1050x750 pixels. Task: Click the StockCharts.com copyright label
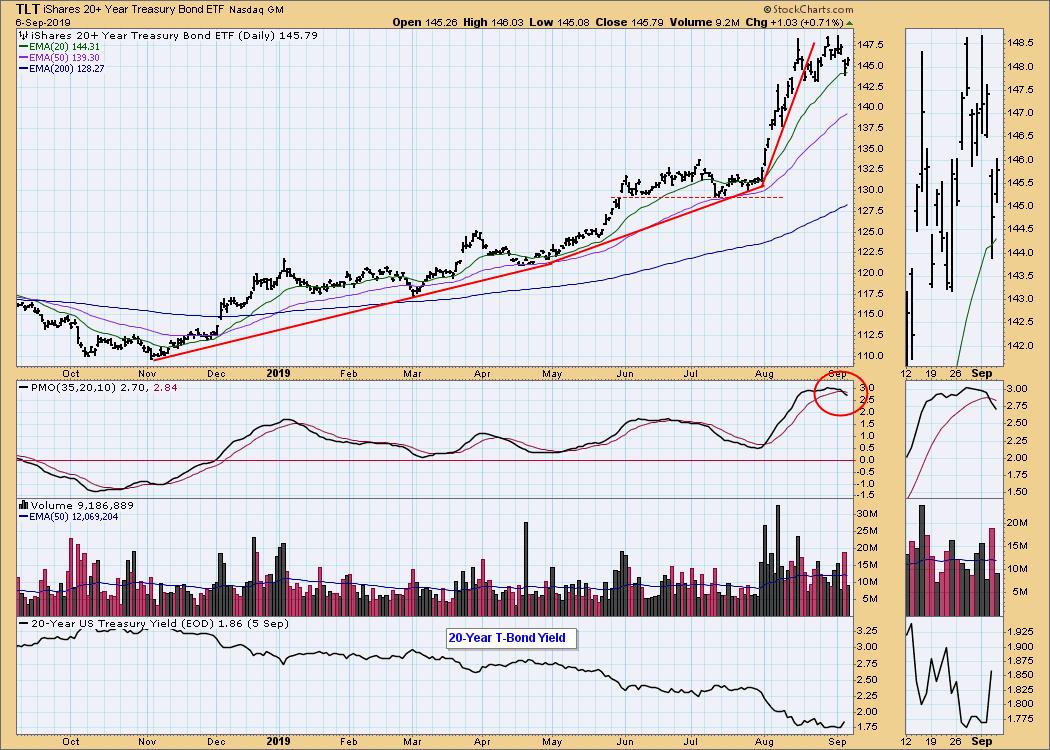click(x=808, y=9)
